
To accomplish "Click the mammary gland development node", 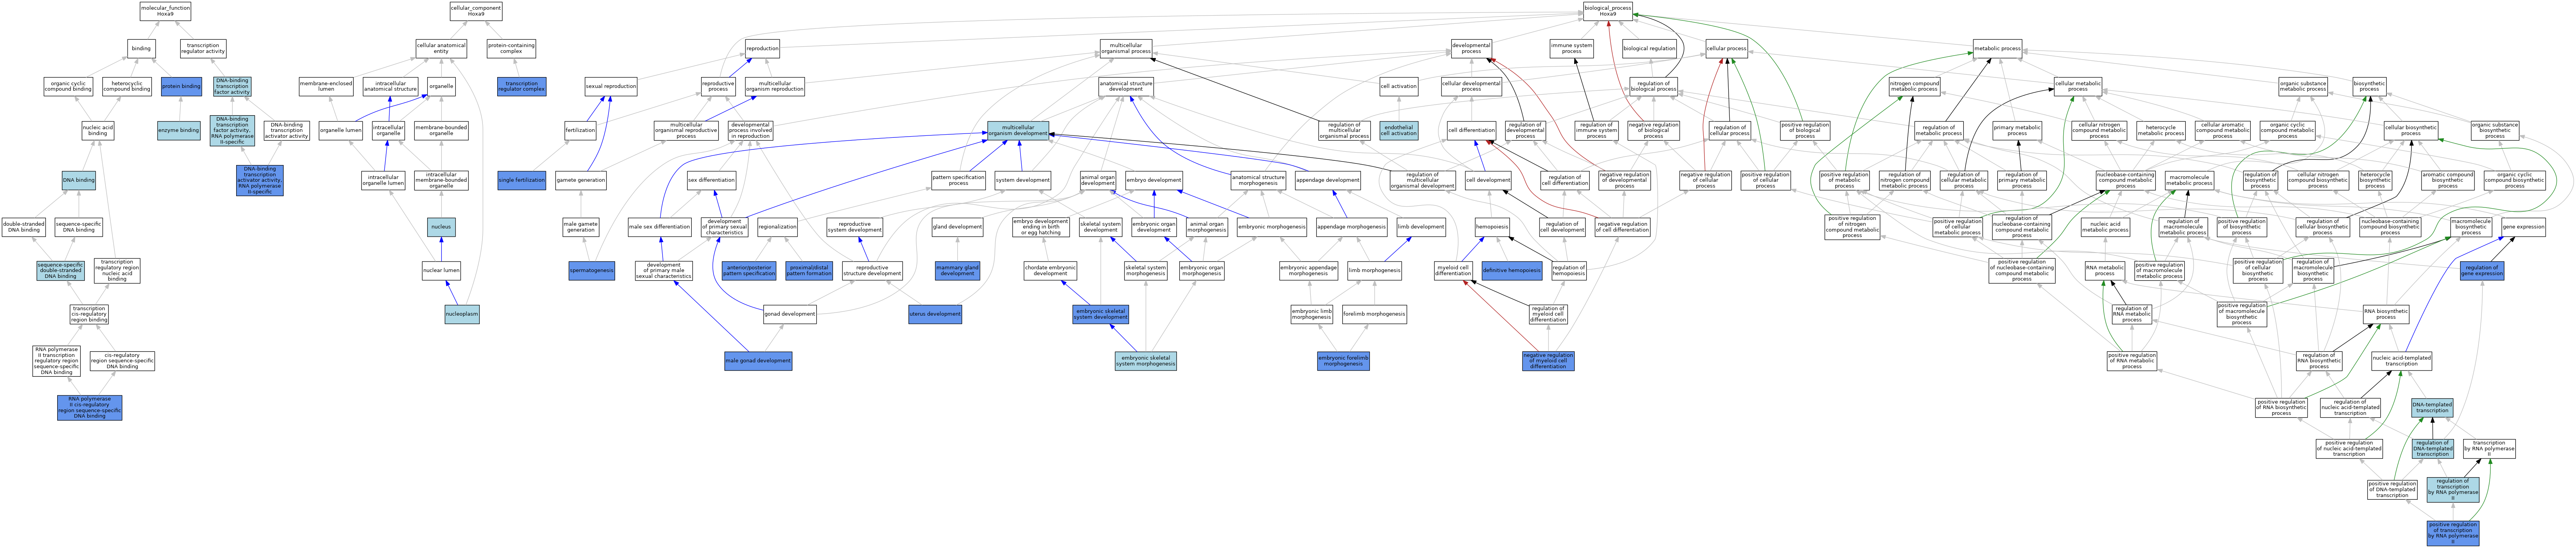I will point(957,270).
